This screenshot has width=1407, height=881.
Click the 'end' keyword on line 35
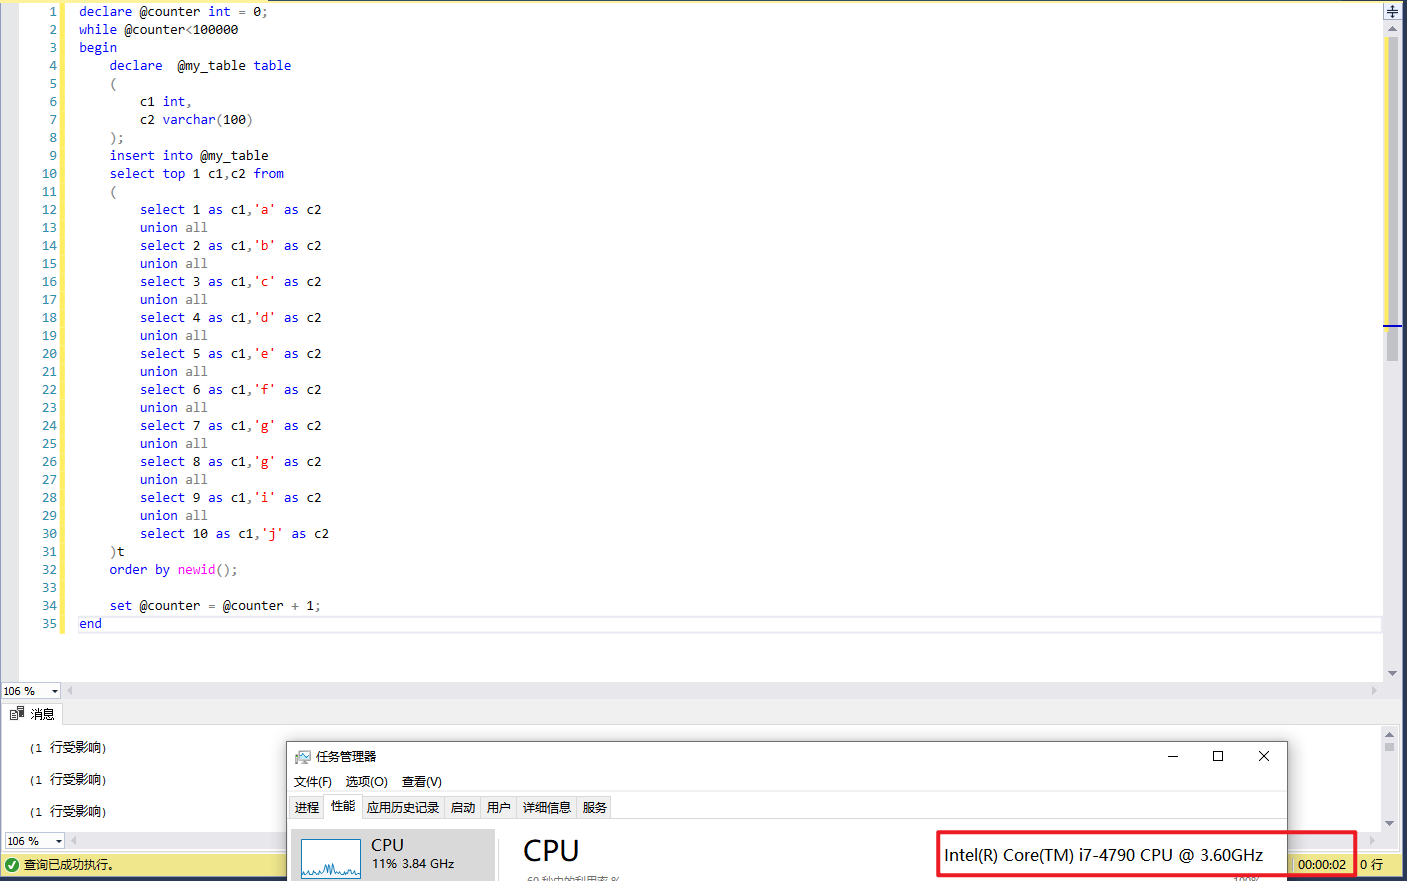click(x=90, y=624)
